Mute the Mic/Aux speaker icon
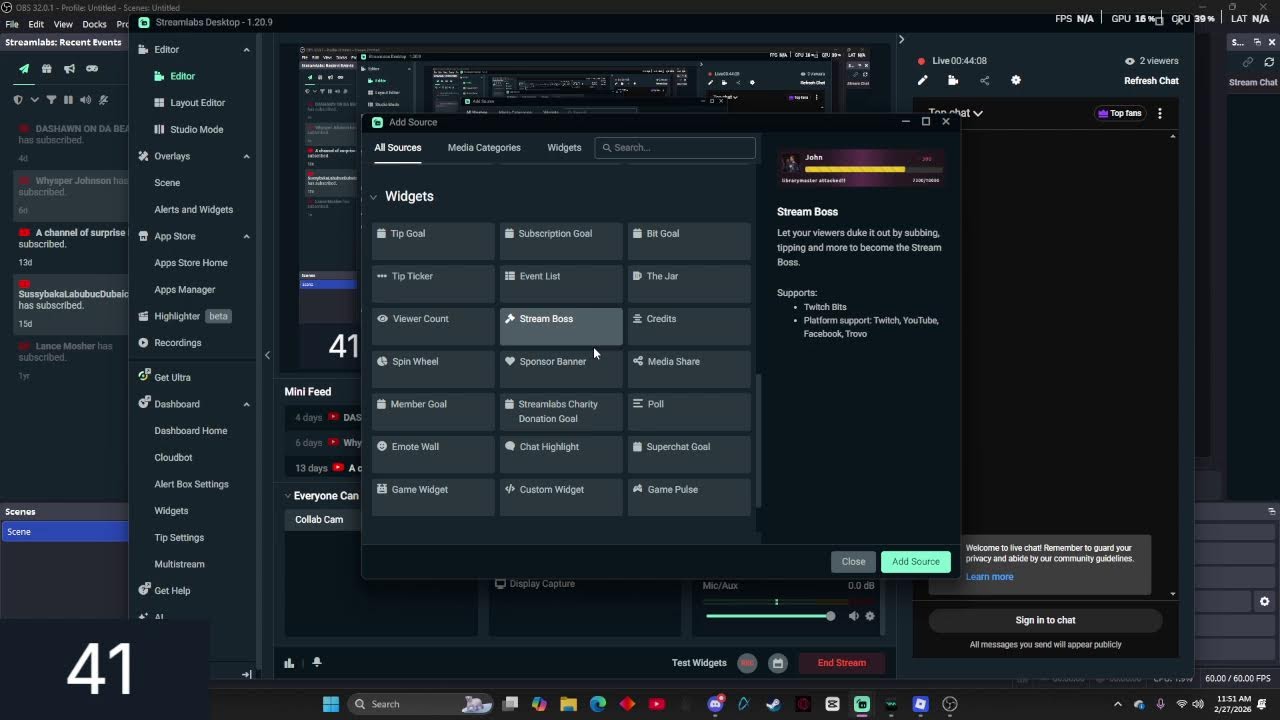The height and width of the screenshot is (720, 1280). (853, 616)
